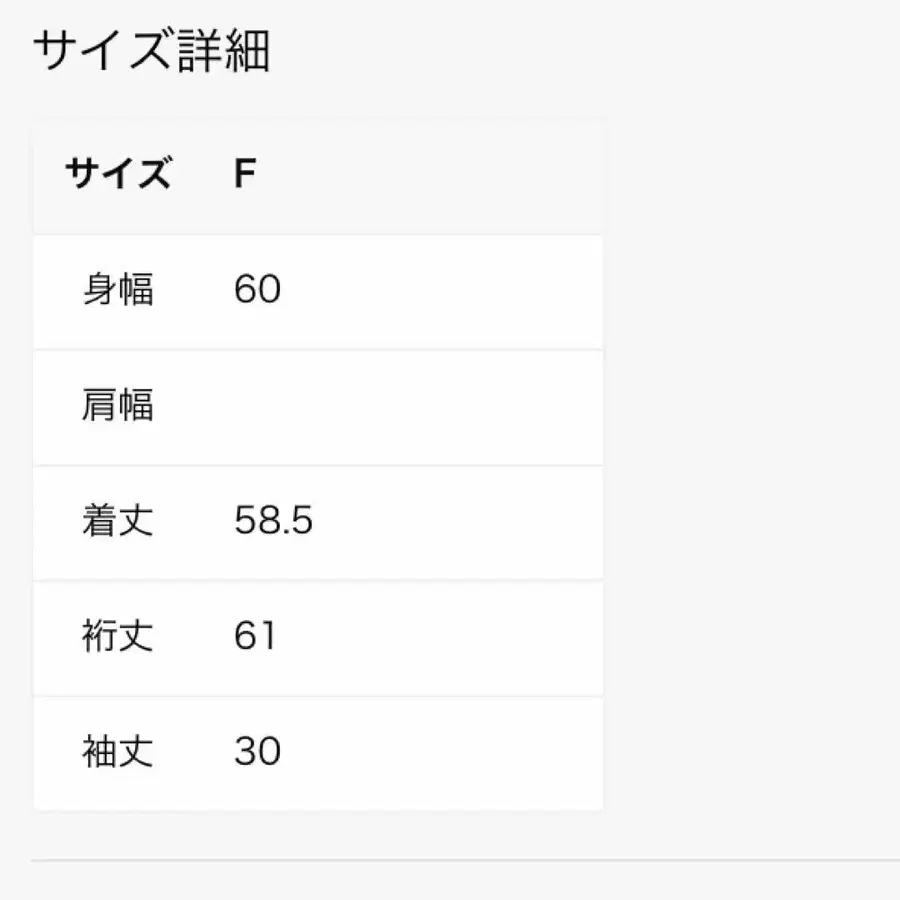Click the 袖丈 value 30
This screenshot has height=900, width=900.
[257, 751]
